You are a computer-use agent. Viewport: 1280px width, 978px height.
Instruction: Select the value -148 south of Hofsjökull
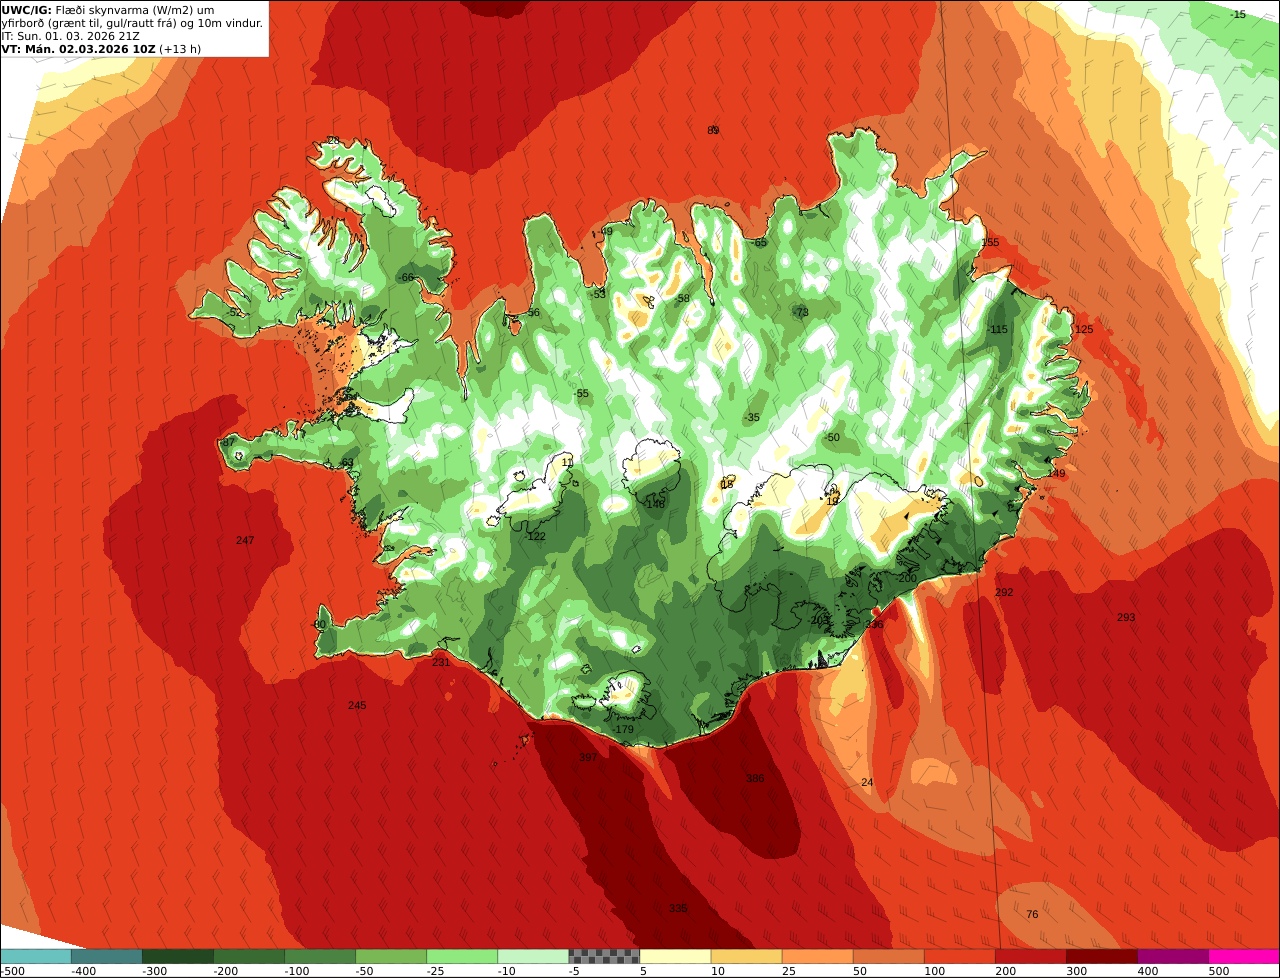(x=654, y=504)
